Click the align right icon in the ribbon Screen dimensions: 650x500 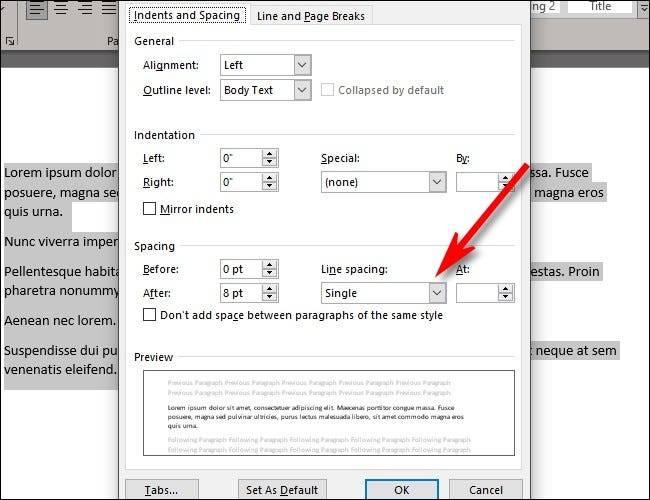pyautogui.click(x=87, y=11)
